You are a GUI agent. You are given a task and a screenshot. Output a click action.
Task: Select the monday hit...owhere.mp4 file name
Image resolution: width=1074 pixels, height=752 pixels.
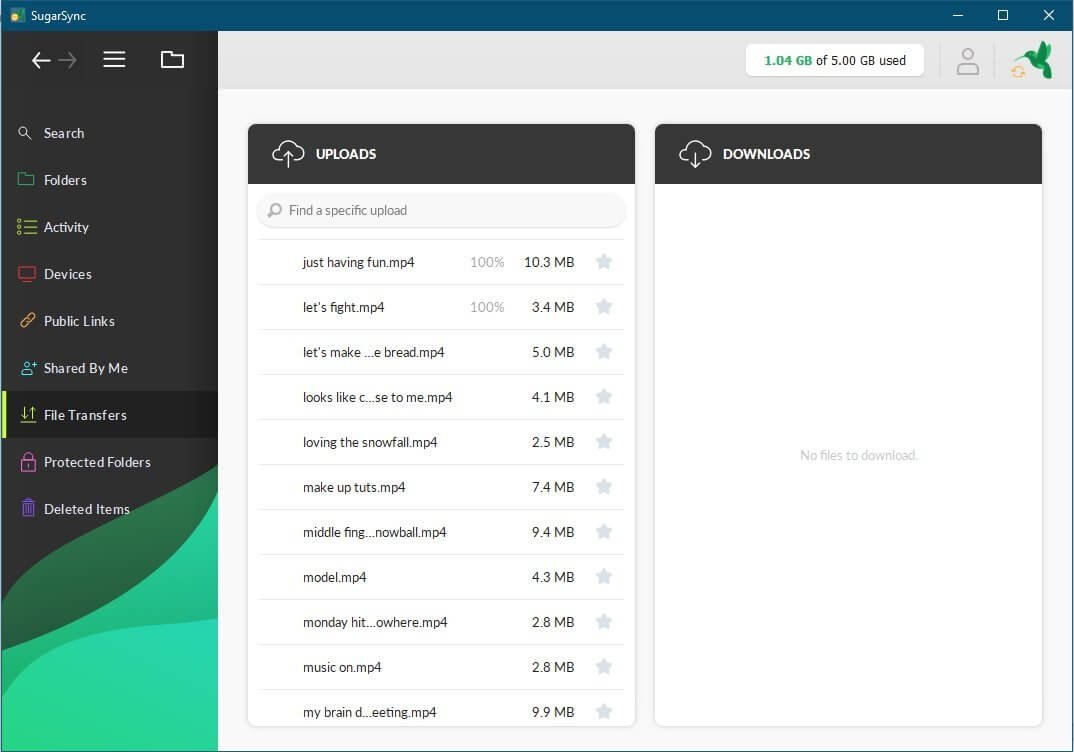[x=375, y=623]
